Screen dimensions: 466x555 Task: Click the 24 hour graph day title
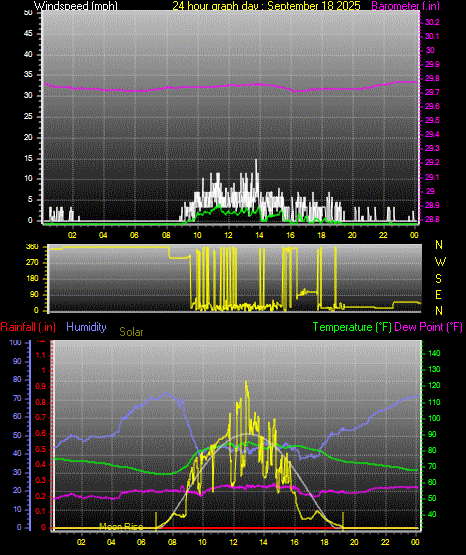tap(266, 5)
